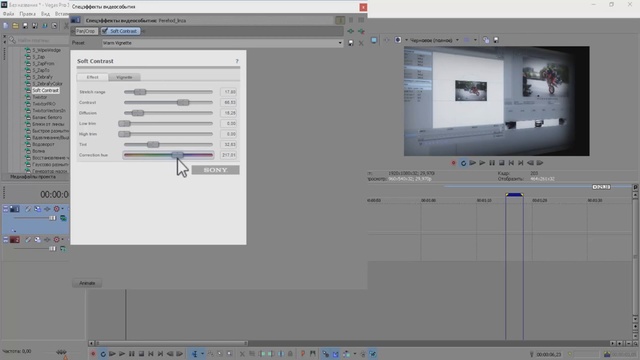The width and height of the screenshot is (640, 360).
Task: Open the Soft Contrast help question mark
Action: [237, 61]
